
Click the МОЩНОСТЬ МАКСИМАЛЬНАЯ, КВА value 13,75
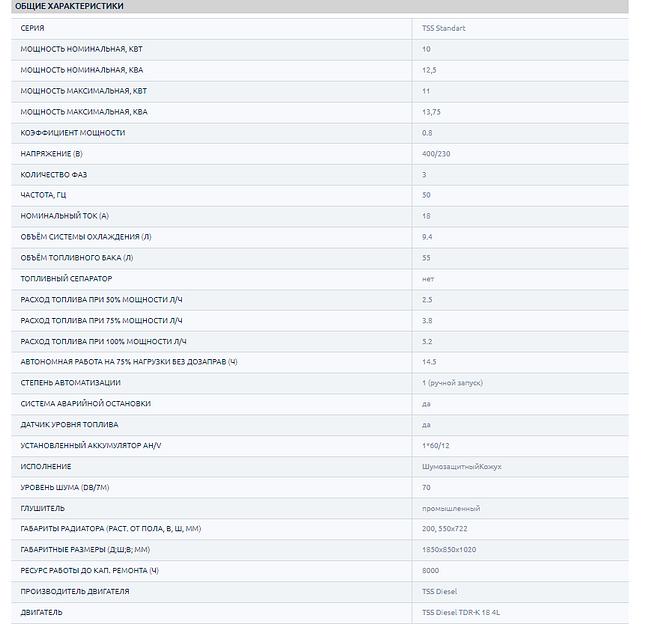click(432, 112)
